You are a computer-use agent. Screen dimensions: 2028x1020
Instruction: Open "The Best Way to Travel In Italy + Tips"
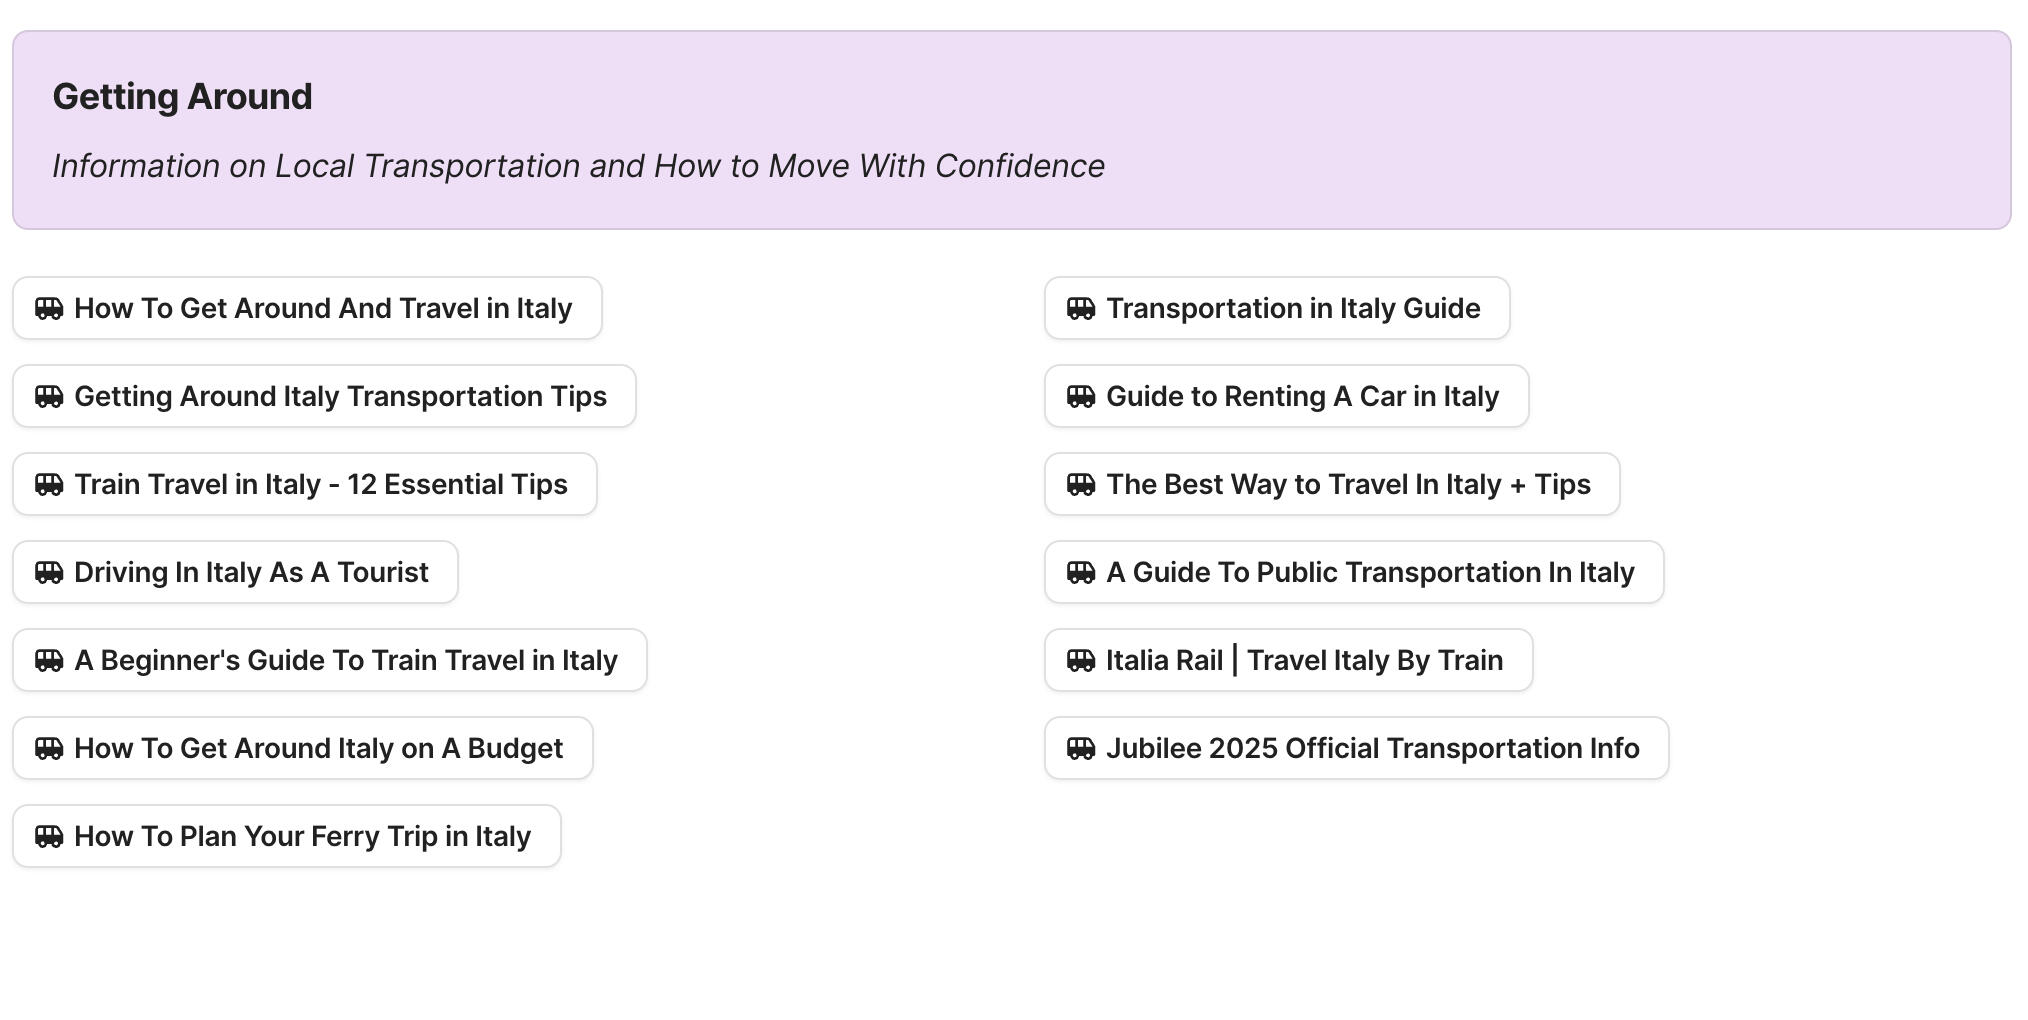[x=1332, y=484]
